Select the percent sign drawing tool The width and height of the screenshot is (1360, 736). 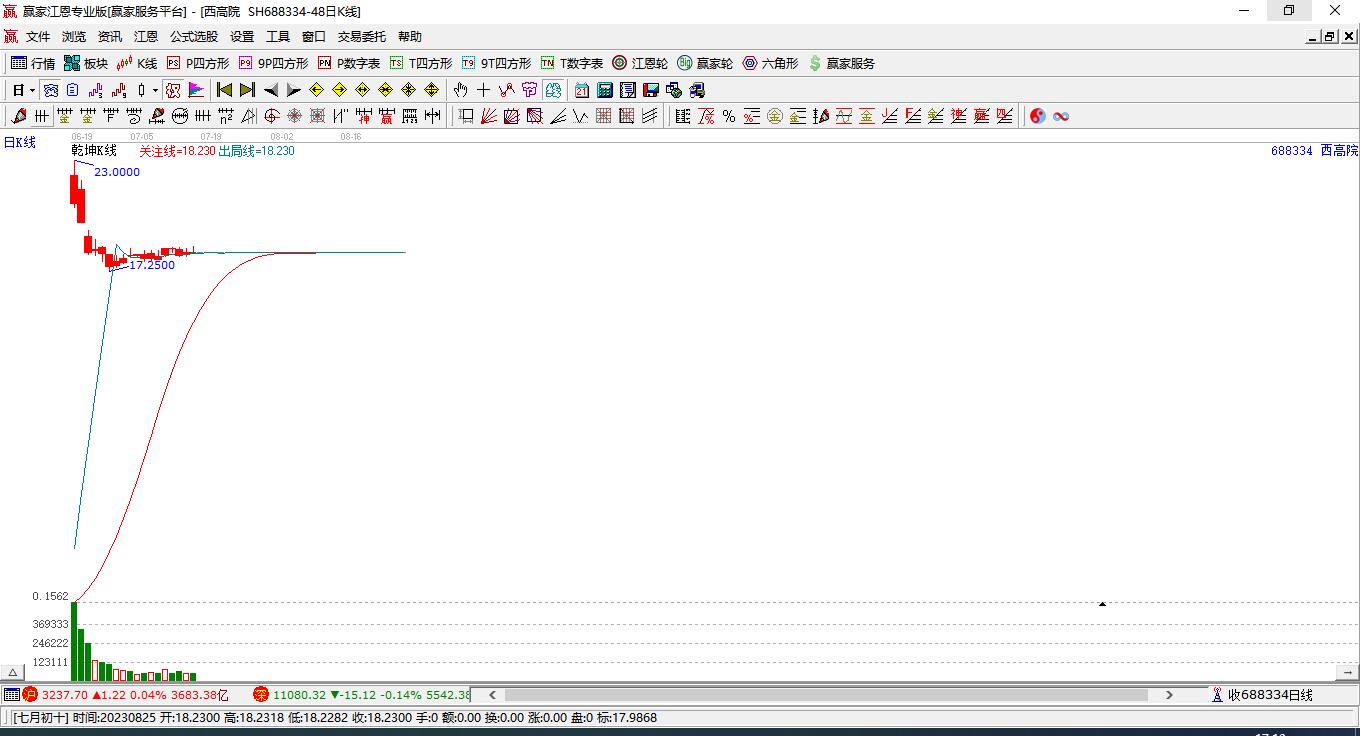pyautogui.click(x=729, y=116)
